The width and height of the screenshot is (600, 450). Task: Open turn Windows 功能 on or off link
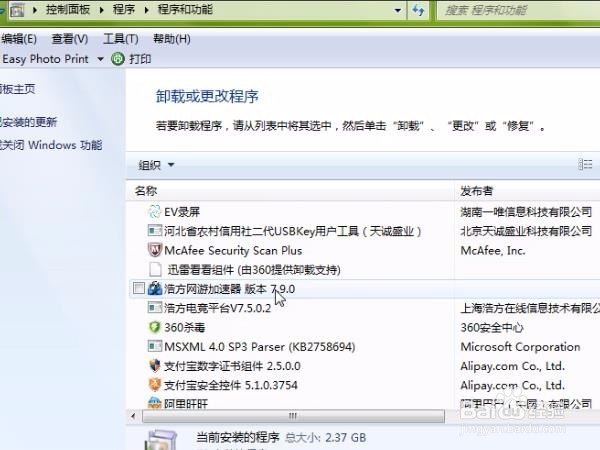click(x=51, y=145)
